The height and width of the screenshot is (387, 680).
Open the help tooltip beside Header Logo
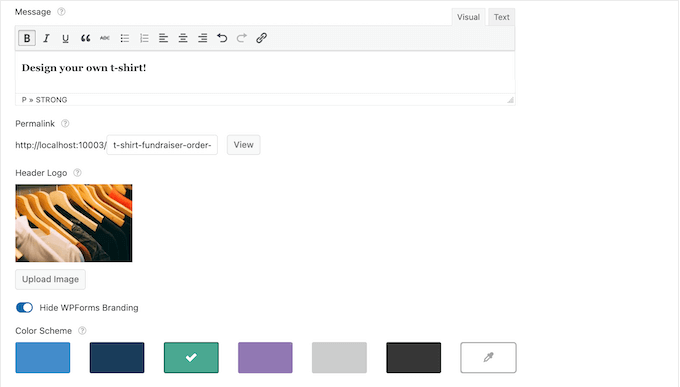click(x=77, y=173)
